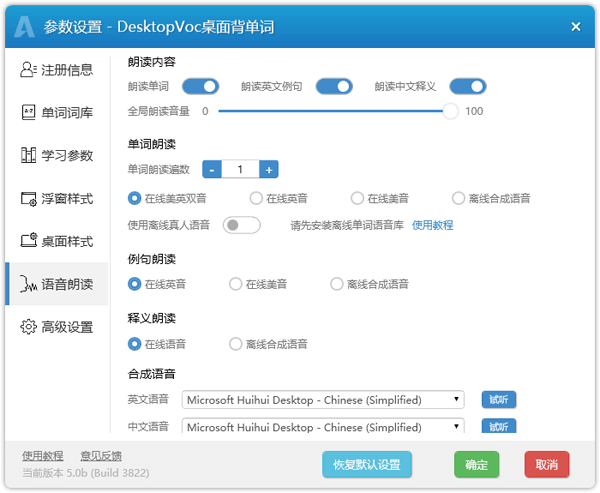This screenshot has height=493, width=600.
Task: Click the 注册信息 user icon in sidebar
Action: (28, 70)
